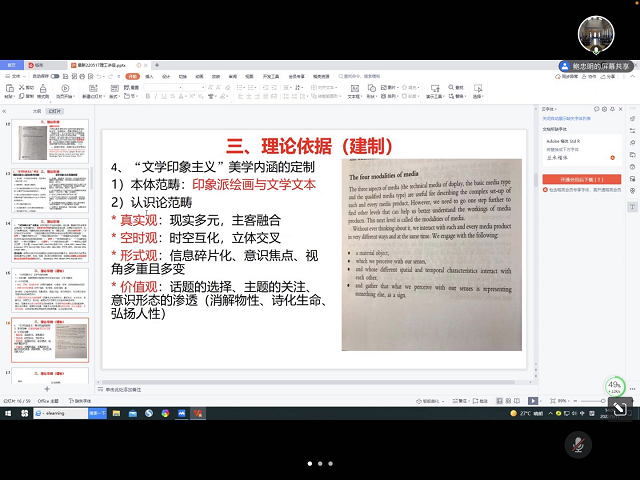This screenshot has height=480, width=640.
Task: Toggle Underline formatting
Action: click(164, 96)
